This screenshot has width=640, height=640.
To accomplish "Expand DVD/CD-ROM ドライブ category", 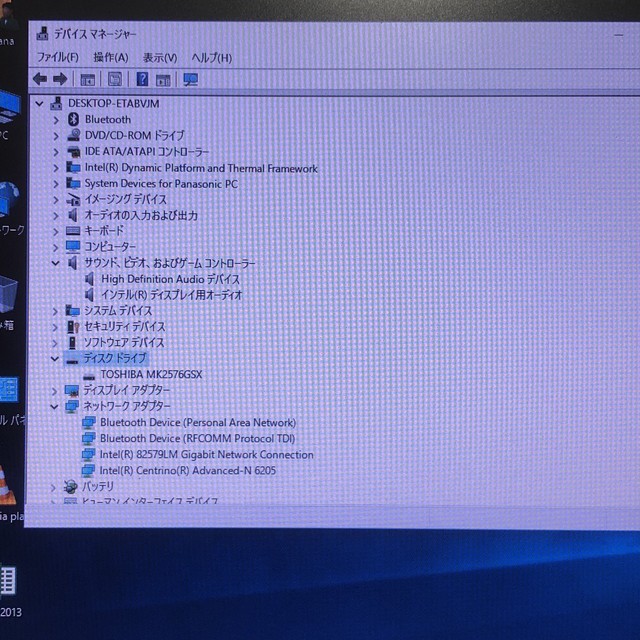I will pyautogui.click(x=56, y=136).
